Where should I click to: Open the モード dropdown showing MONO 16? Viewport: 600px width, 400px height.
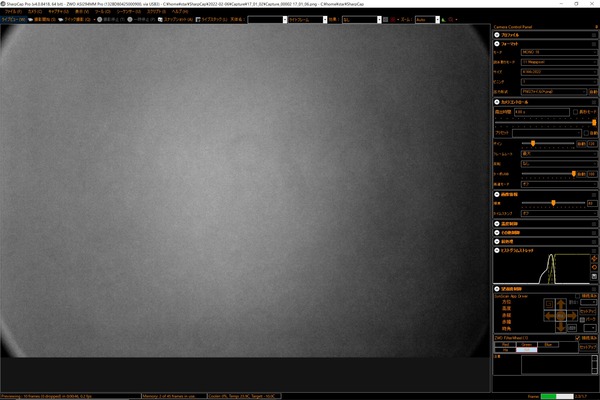pyautogui.click(x=559, y=52)
